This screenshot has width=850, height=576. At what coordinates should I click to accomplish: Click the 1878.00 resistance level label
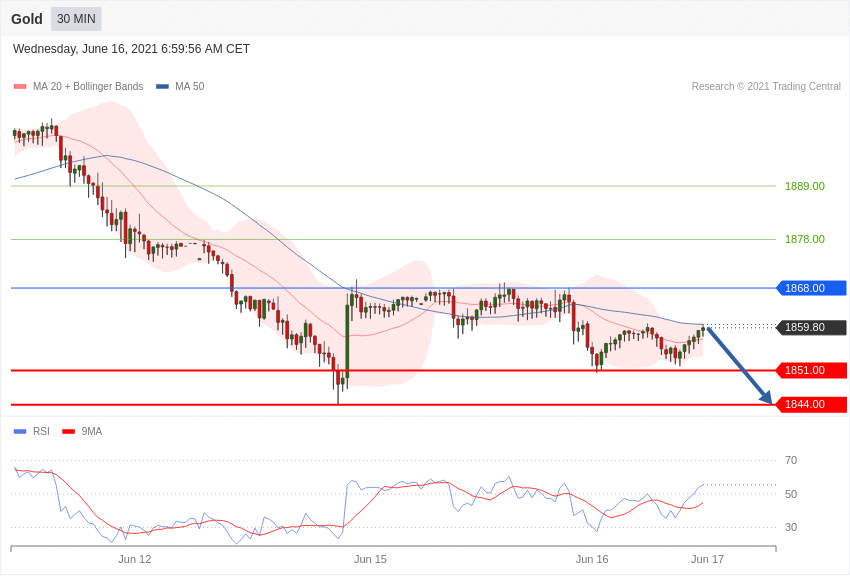[804, 240]
